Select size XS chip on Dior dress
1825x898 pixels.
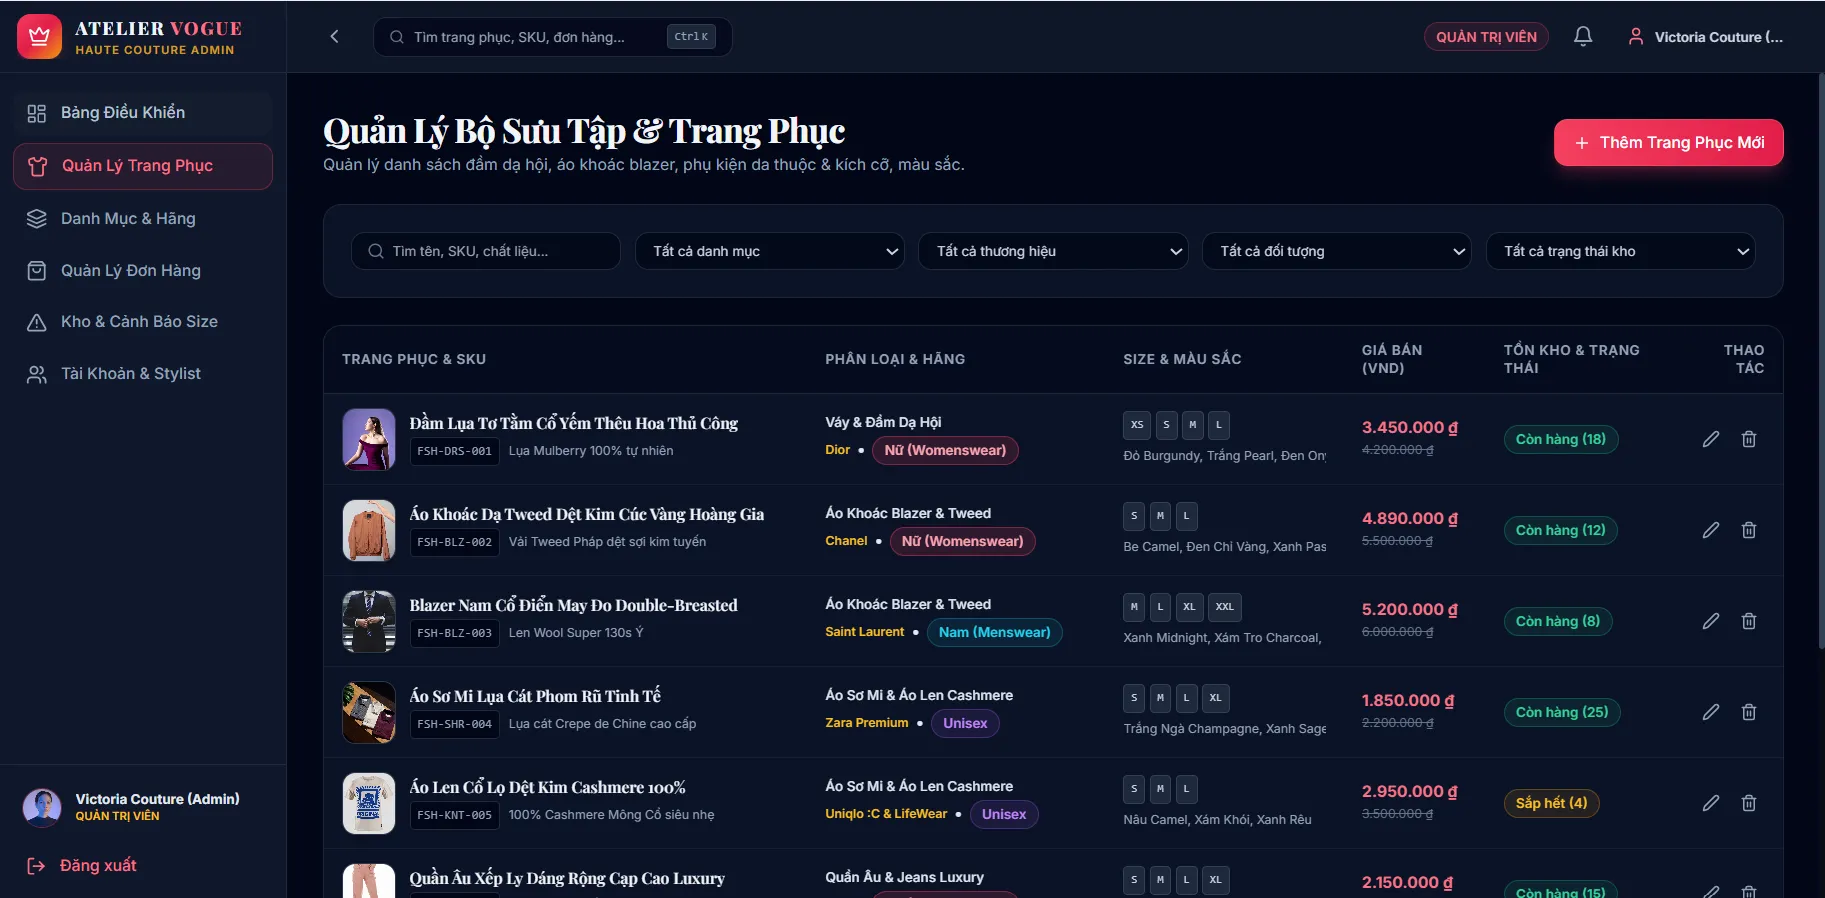point(1136,425)
